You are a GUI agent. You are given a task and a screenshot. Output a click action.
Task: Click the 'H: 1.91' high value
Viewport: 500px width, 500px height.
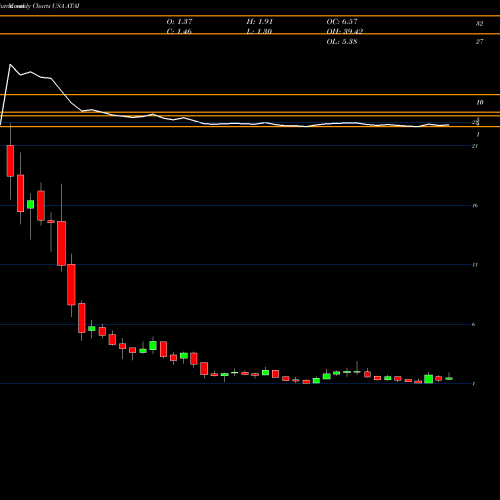click(x=260, y=22)
